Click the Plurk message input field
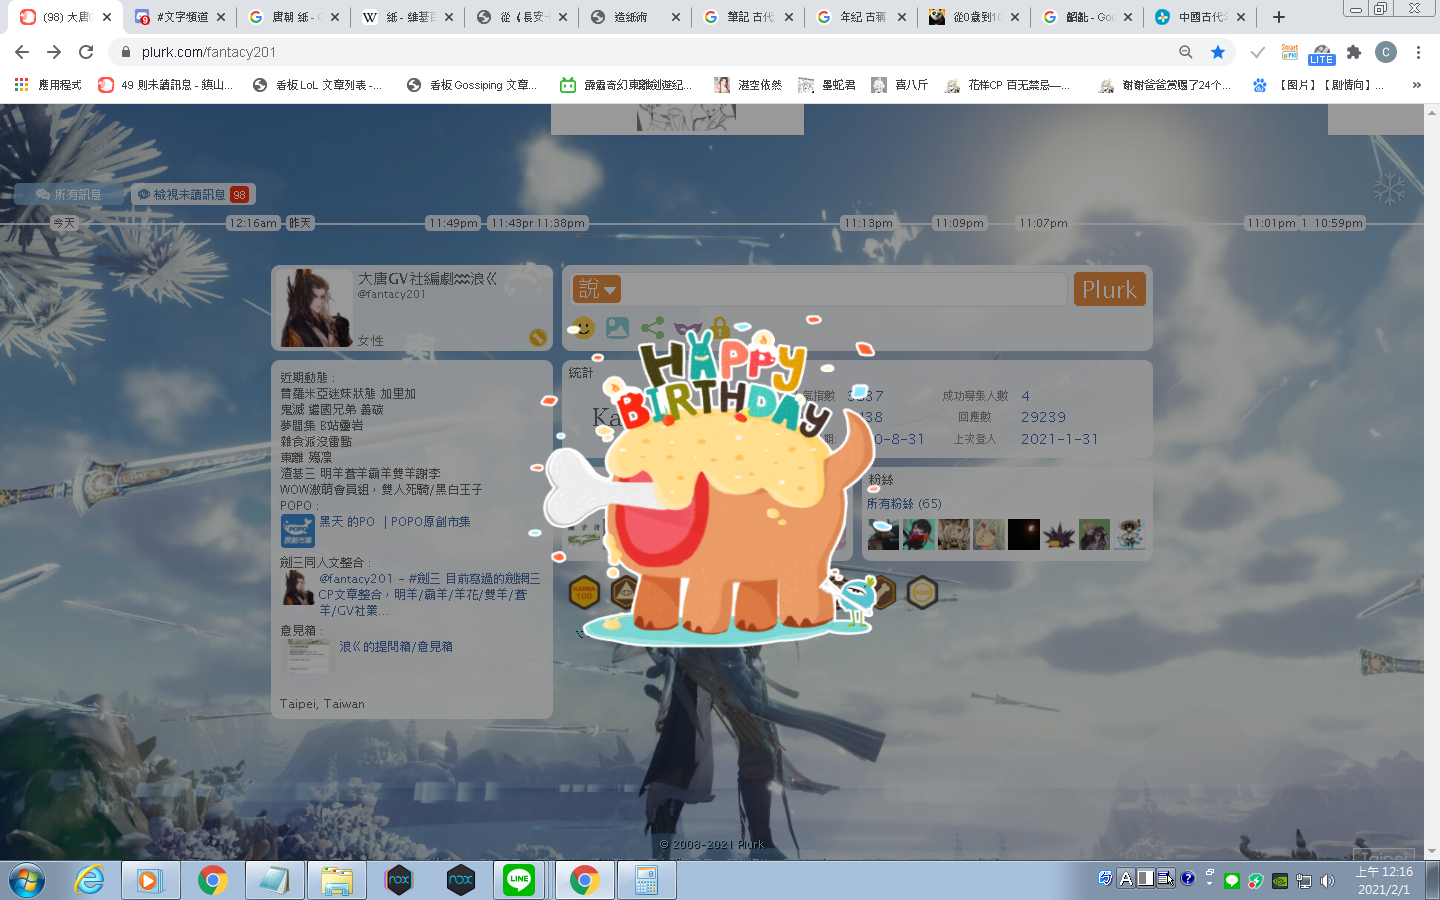The height and width of the screenshot is (900, 1440). [x=844, y=289]
